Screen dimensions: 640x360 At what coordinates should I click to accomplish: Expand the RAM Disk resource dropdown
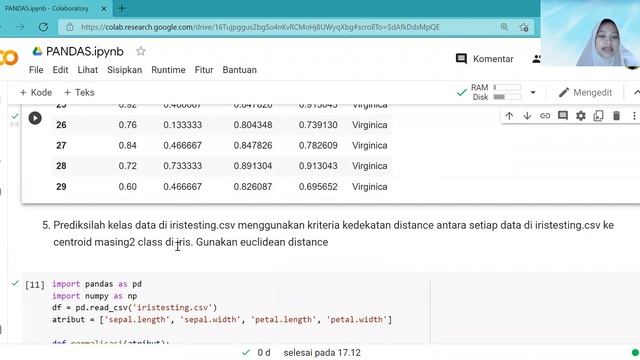point(533,93)
